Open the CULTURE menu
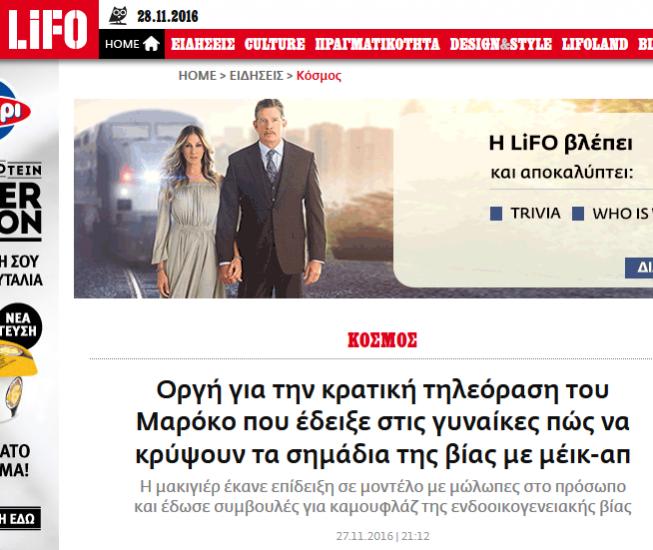The width and height of the screenshot is (653, 550). point(274,44)
